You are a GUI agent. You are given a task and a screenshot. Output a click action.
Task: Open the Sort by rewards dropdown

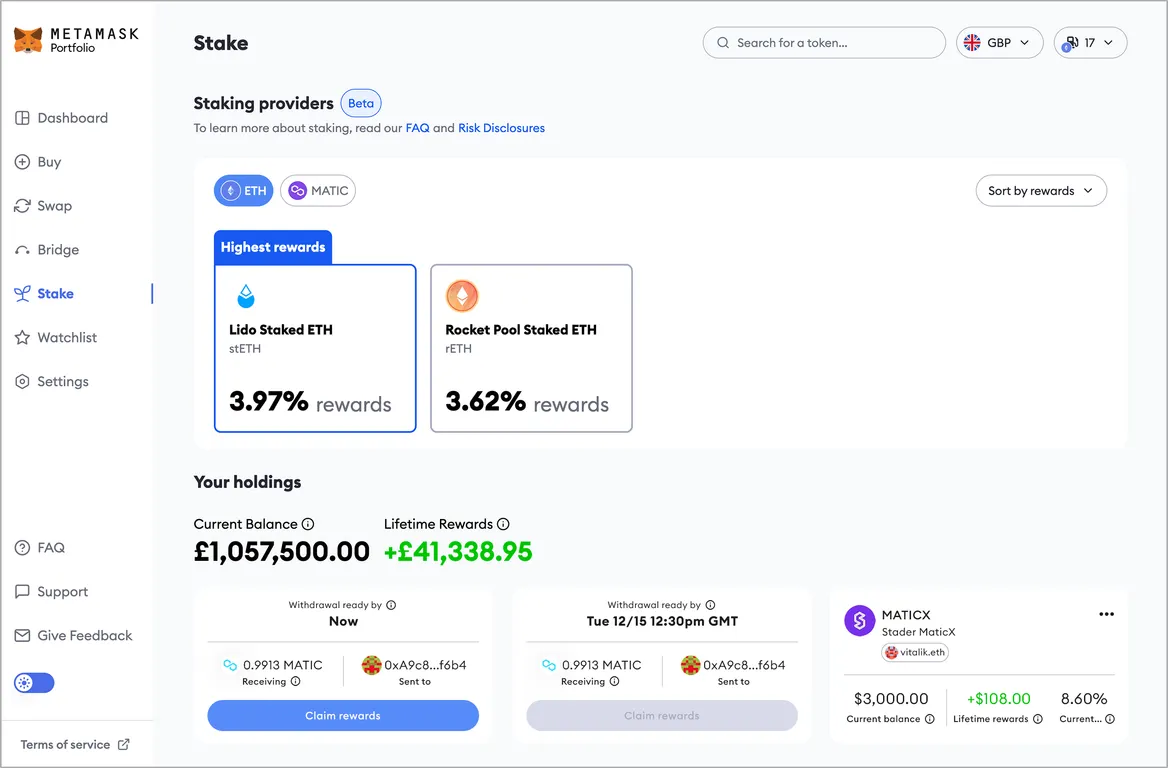click(x=1041, y=191)
